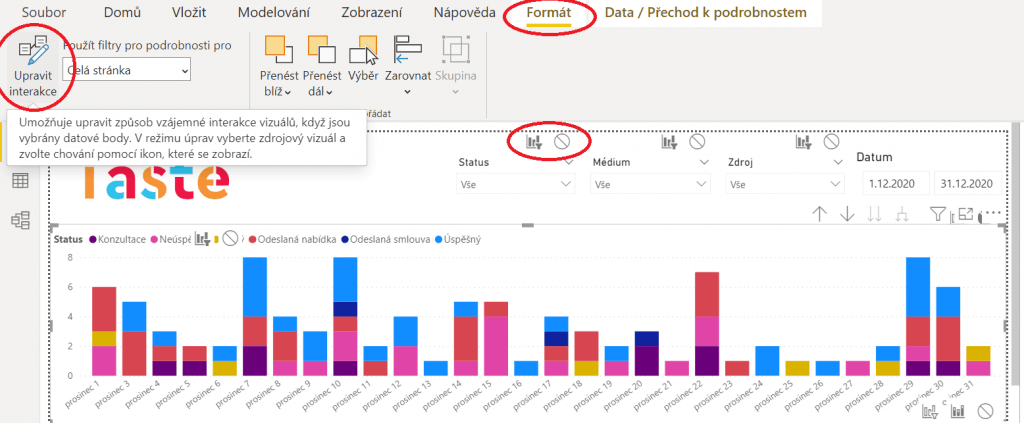Click the Úspěšný legend color marker

click(x=446, y=240)
